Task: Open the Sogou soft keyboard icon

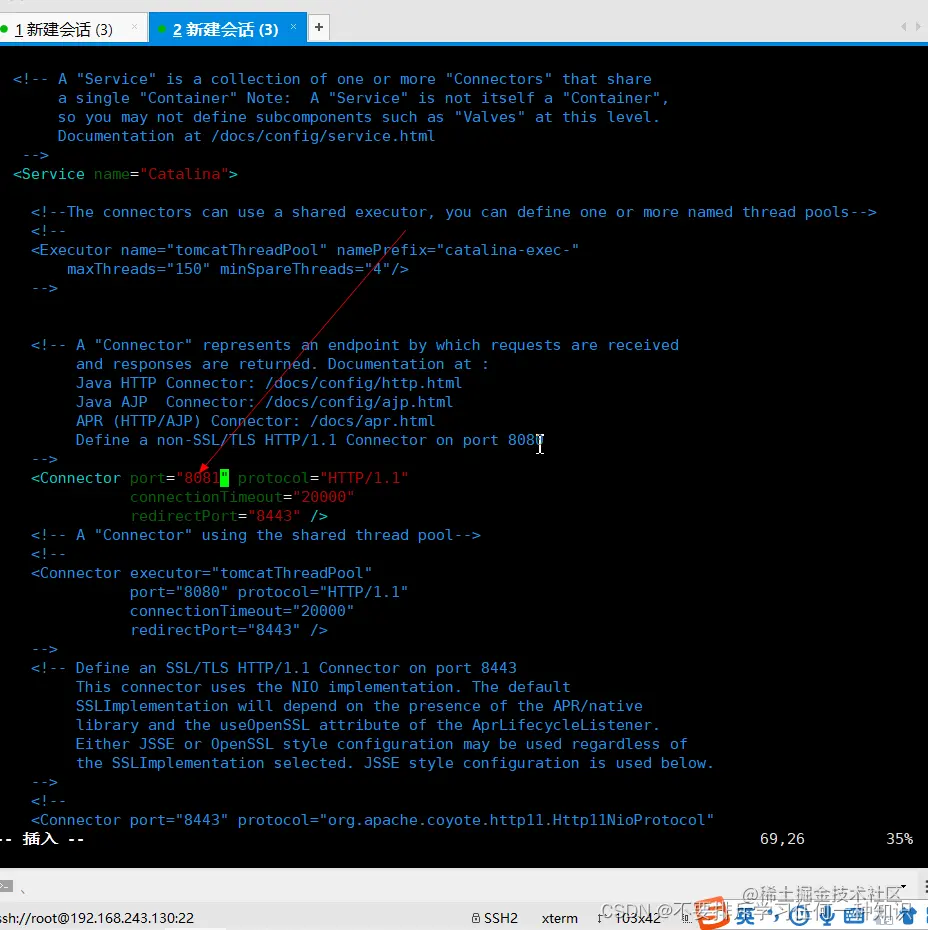Action: pos(853,916)
